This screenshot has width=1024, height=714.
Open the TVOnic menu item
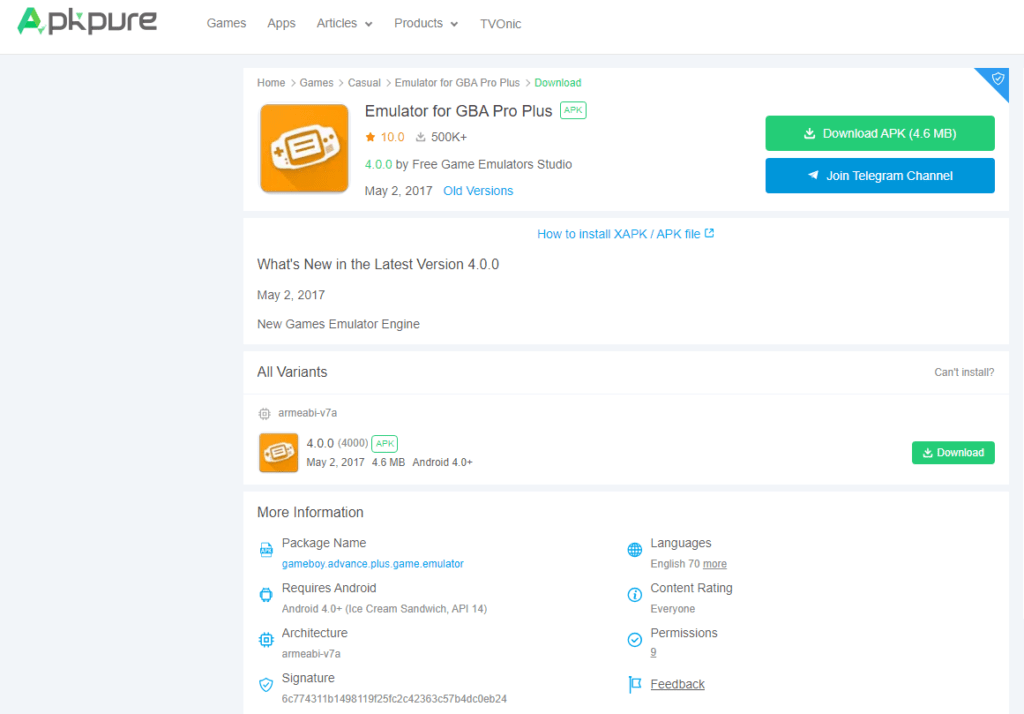tap(500, 24)
